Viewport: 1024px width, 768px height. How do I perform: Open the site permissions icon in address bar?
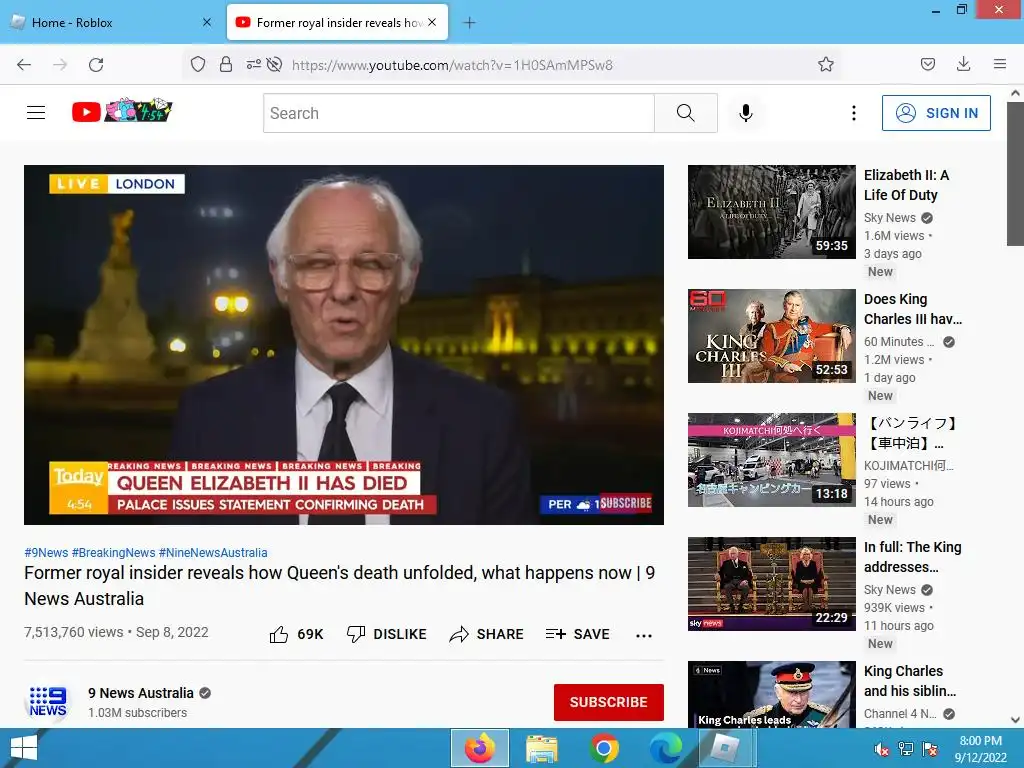tap(253, 64)
